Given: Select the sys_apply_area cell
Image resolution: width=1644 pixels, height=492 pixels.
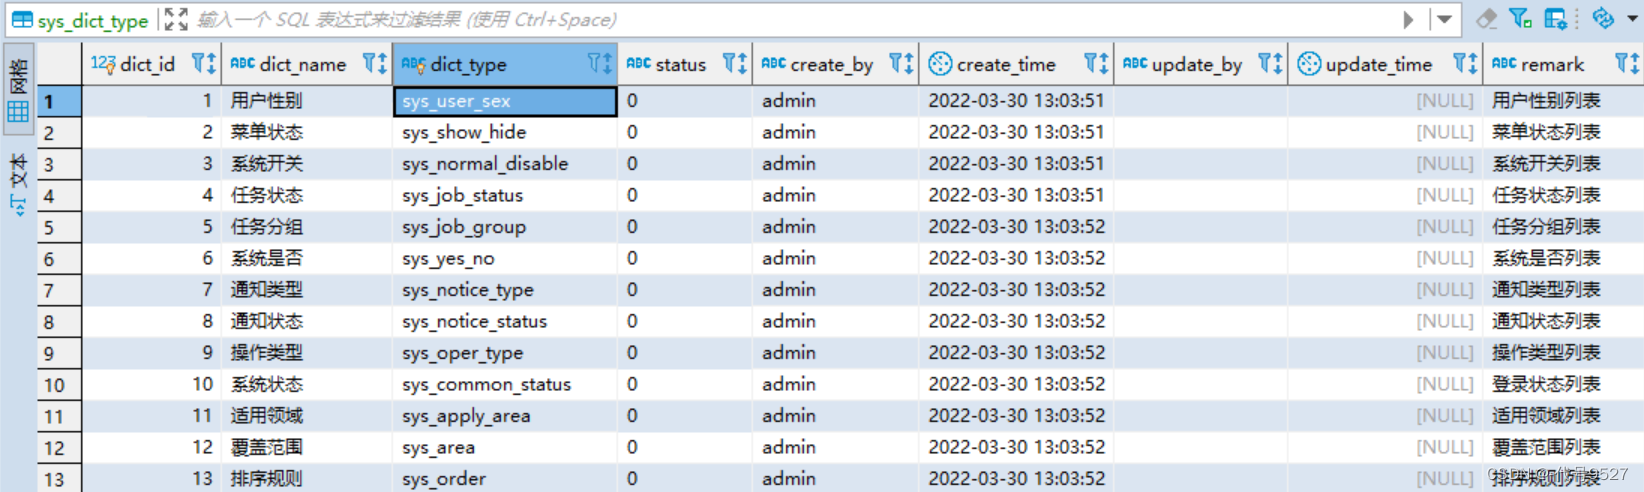Looking at the screenshot, I should (x=505, y=416).
